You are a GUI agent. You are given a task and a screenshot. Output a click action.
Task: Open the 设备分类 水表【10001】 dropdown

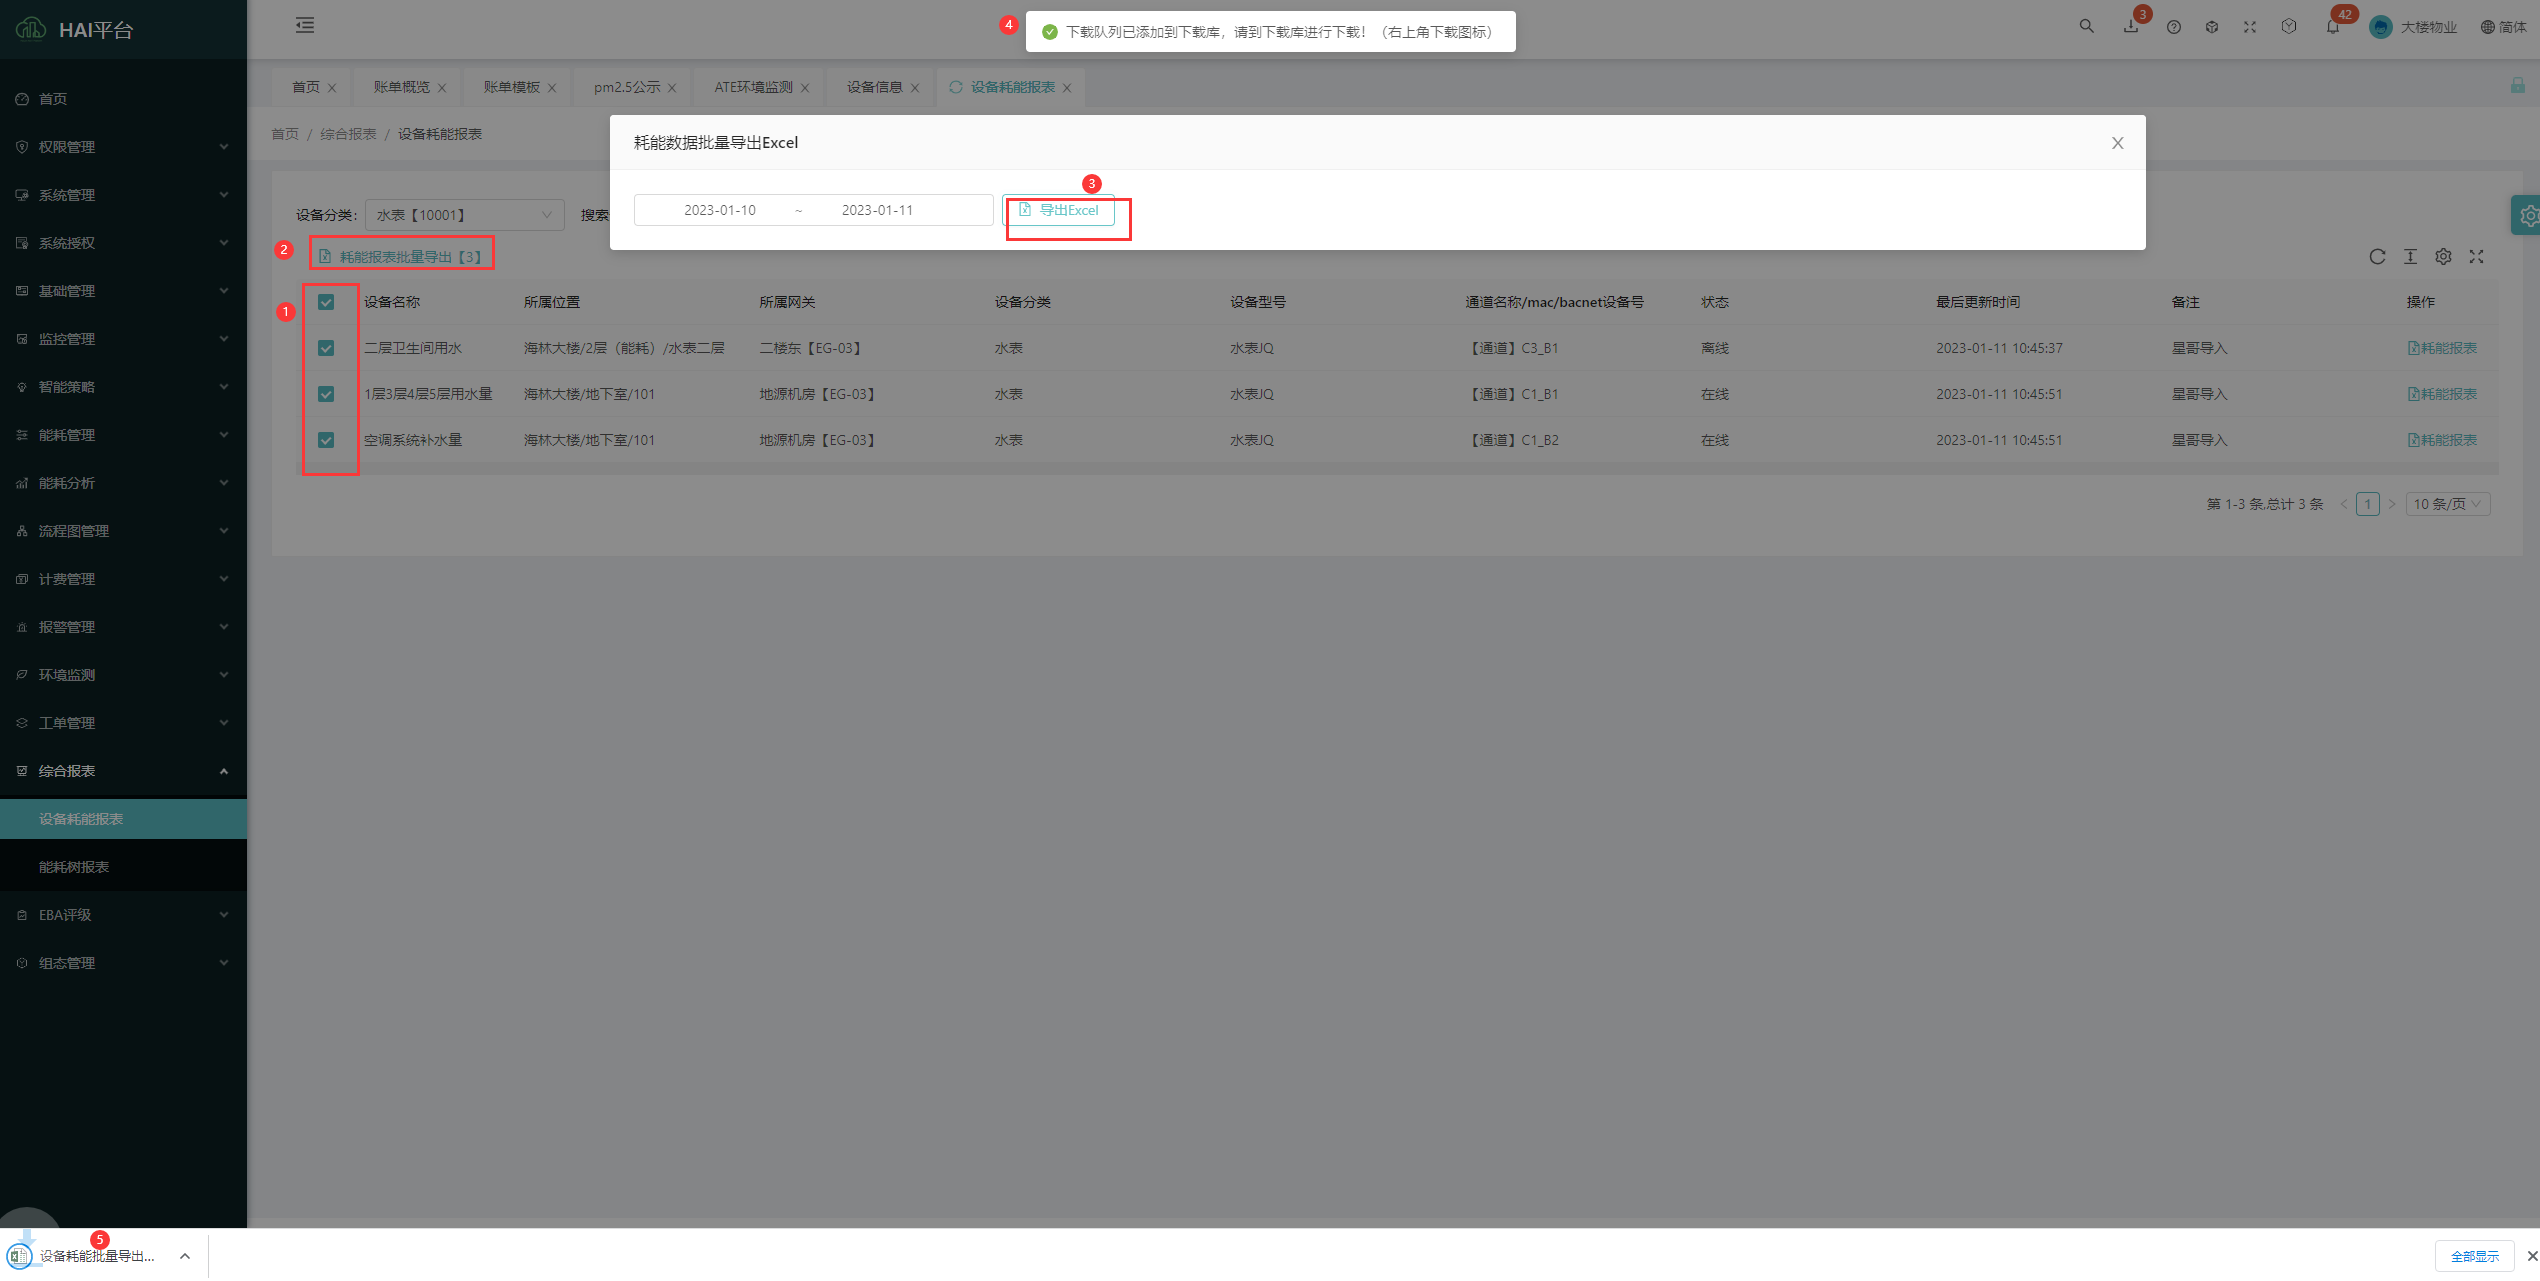464,215
